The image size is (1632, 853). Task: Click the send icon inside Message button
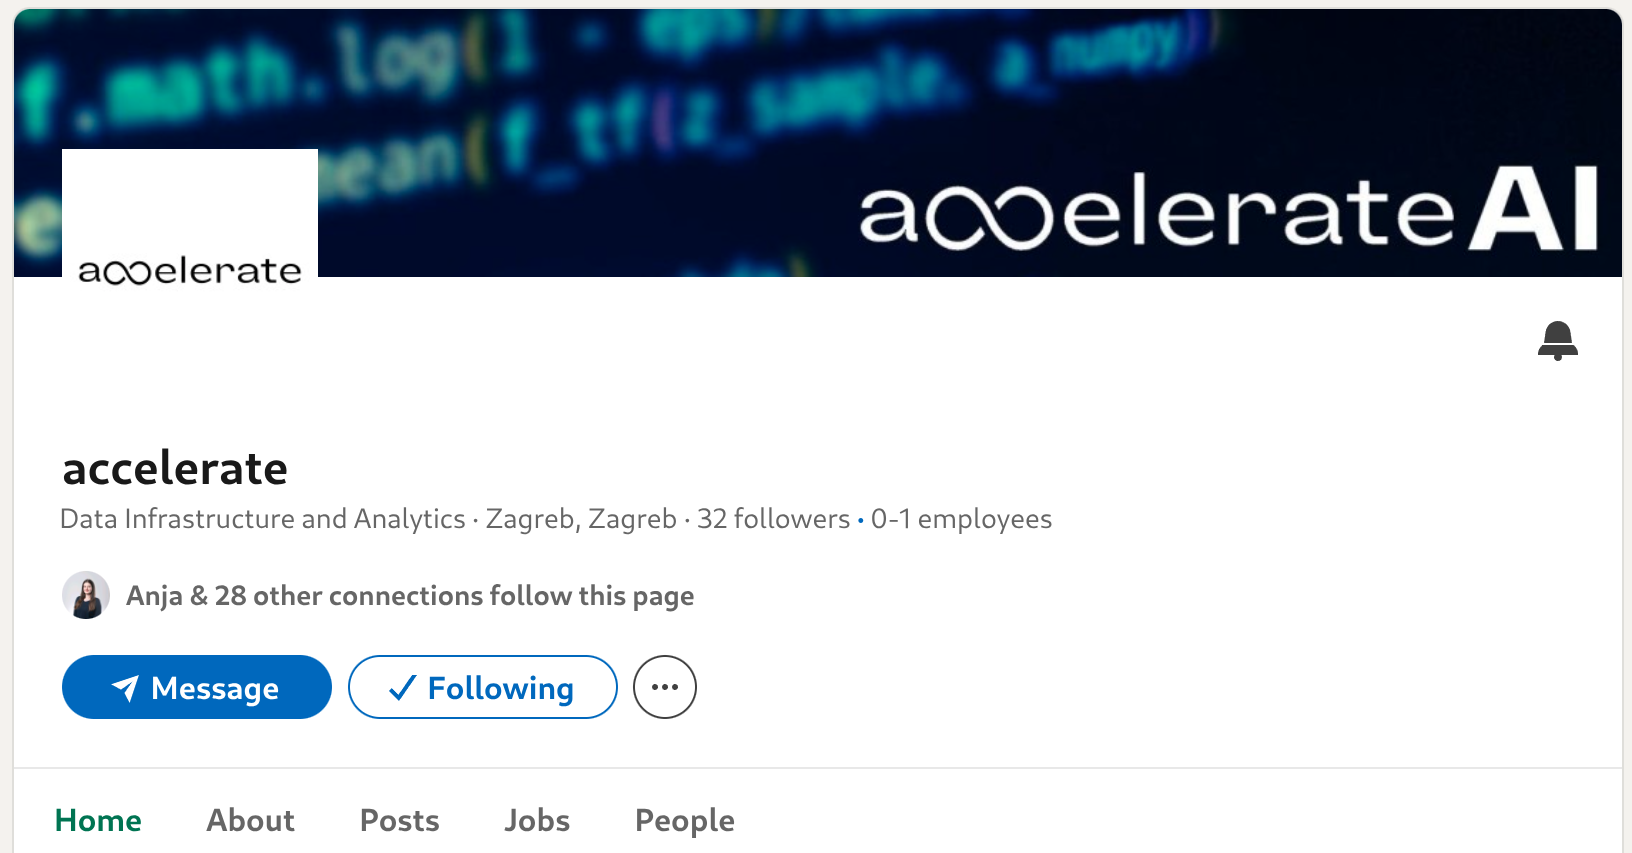coord(127,687)
